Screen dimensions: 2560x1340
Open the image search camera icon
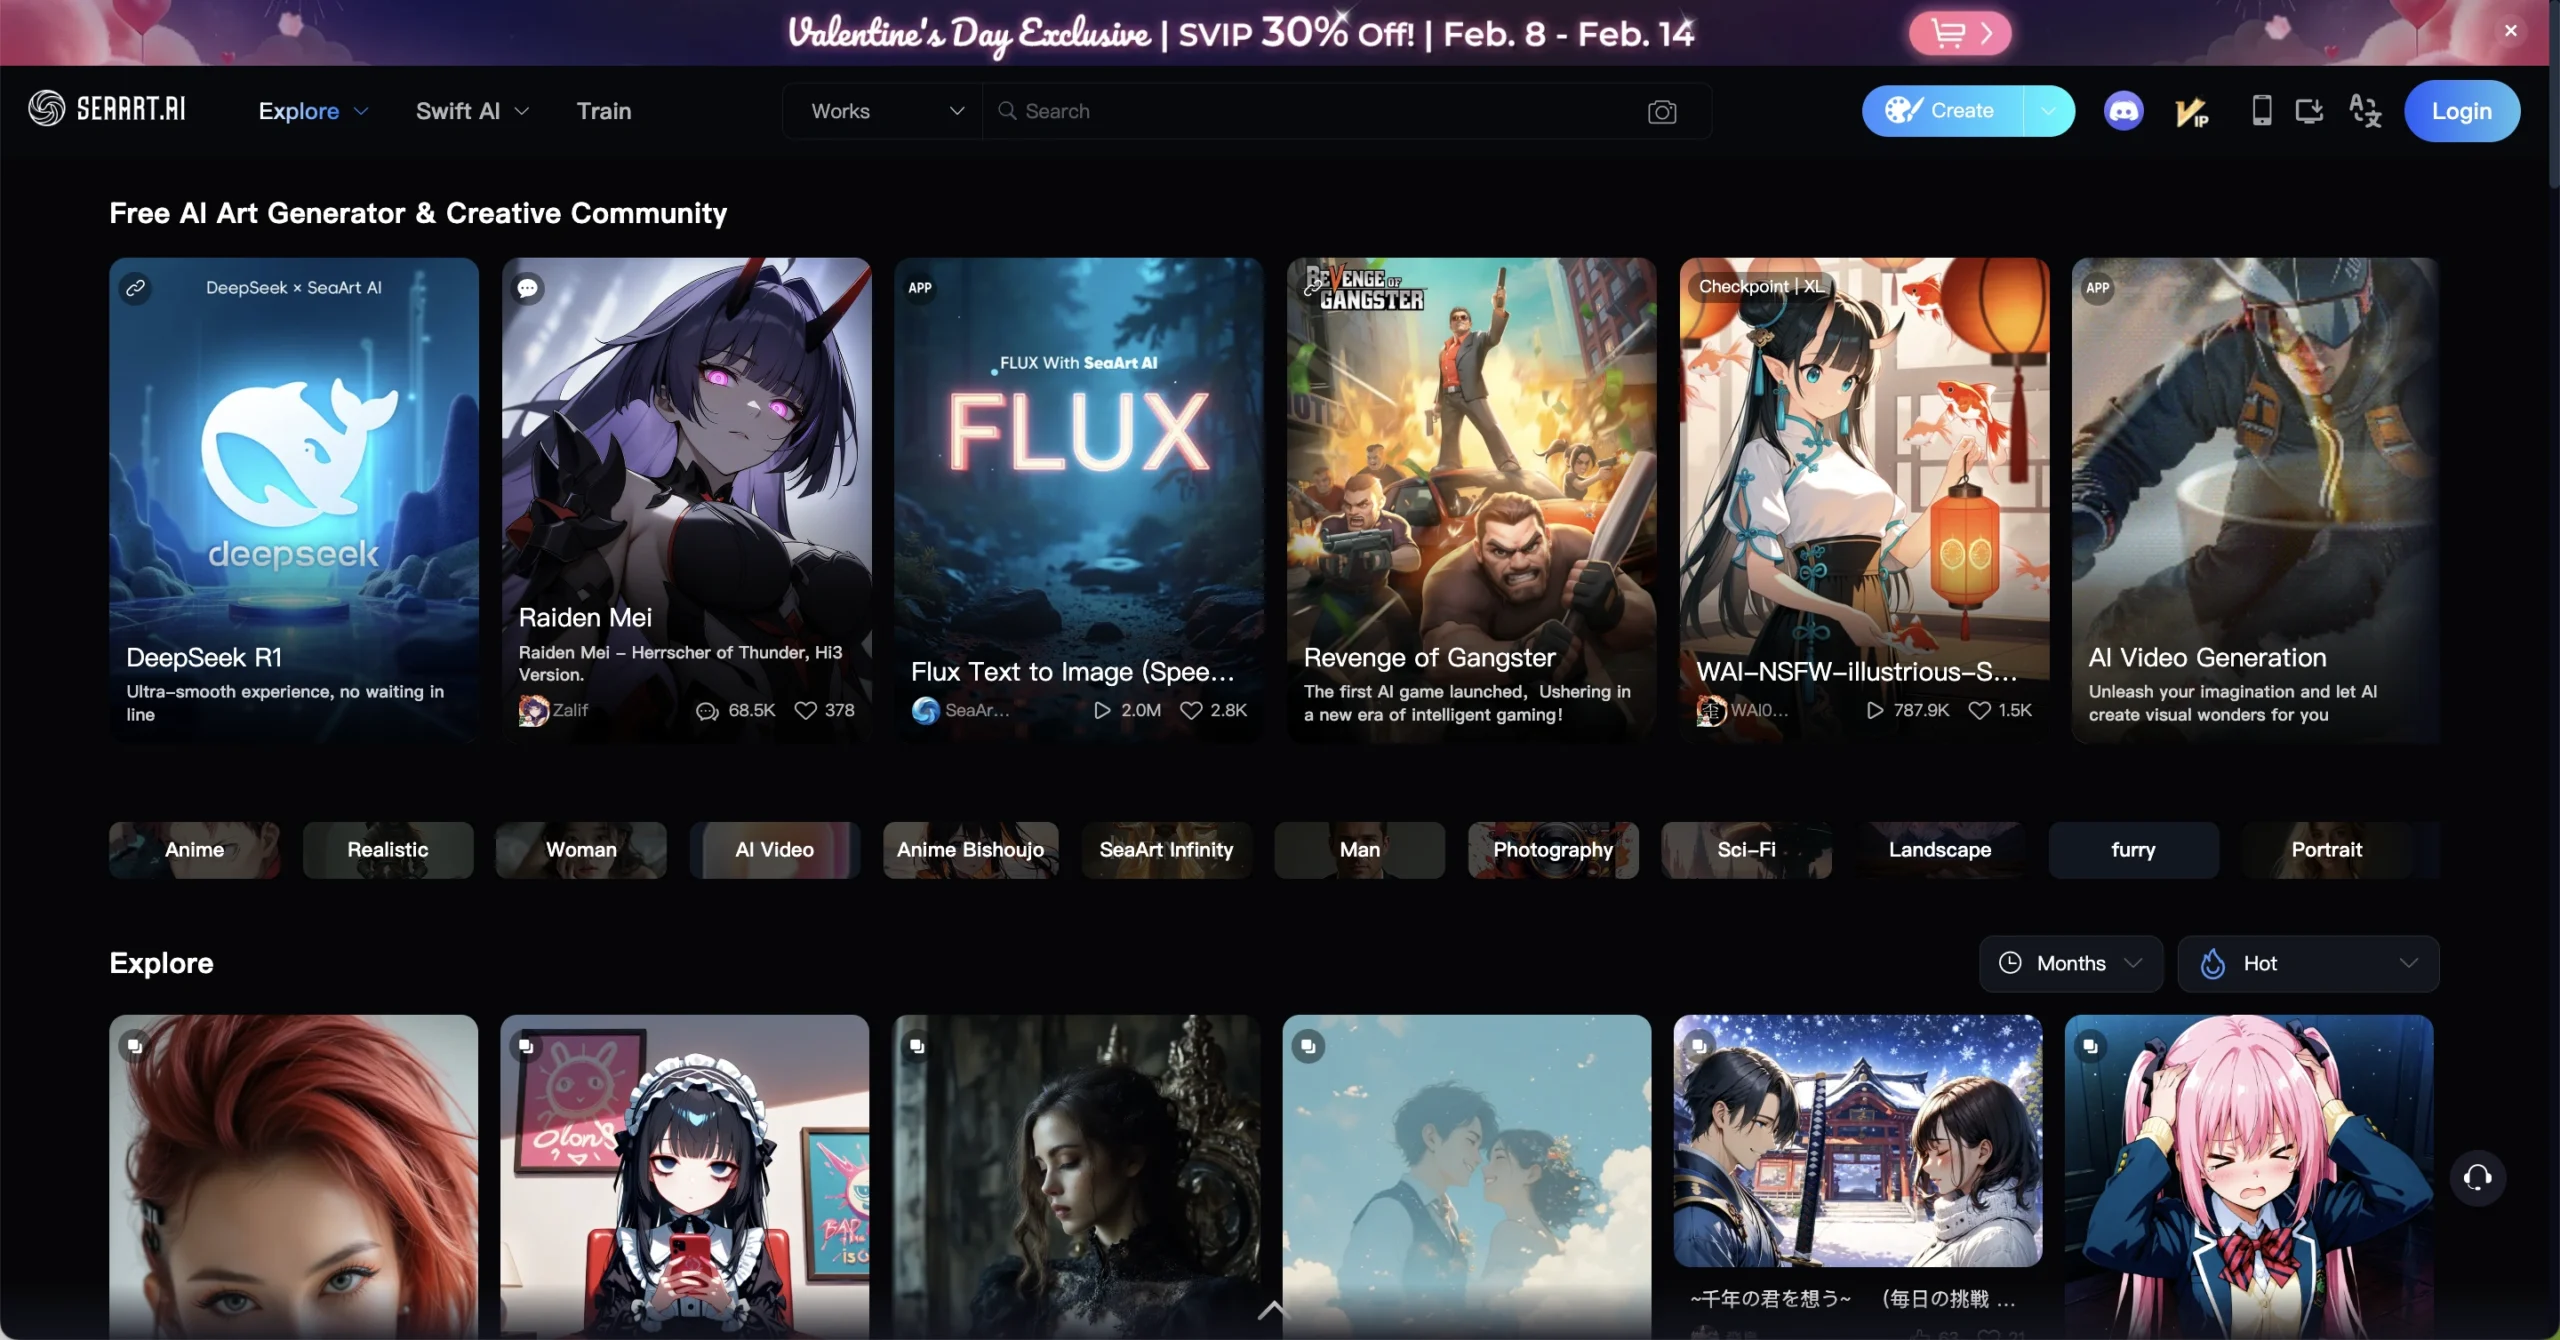1661,112
